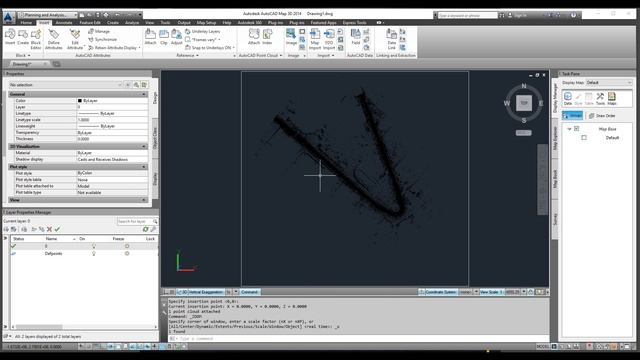The width and height of the screenshot is (640, 360).
Task: Switch to the Map Setup ribbon tab
Action: (x=207, y=23)
